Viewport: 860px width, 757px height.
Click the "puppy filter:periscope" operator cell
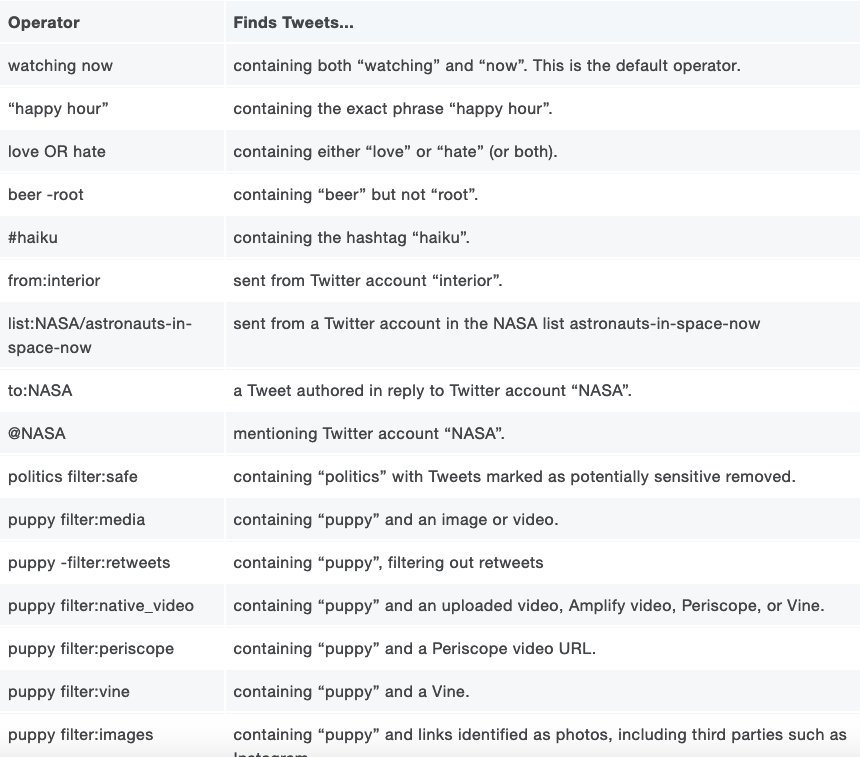[91, 649]
